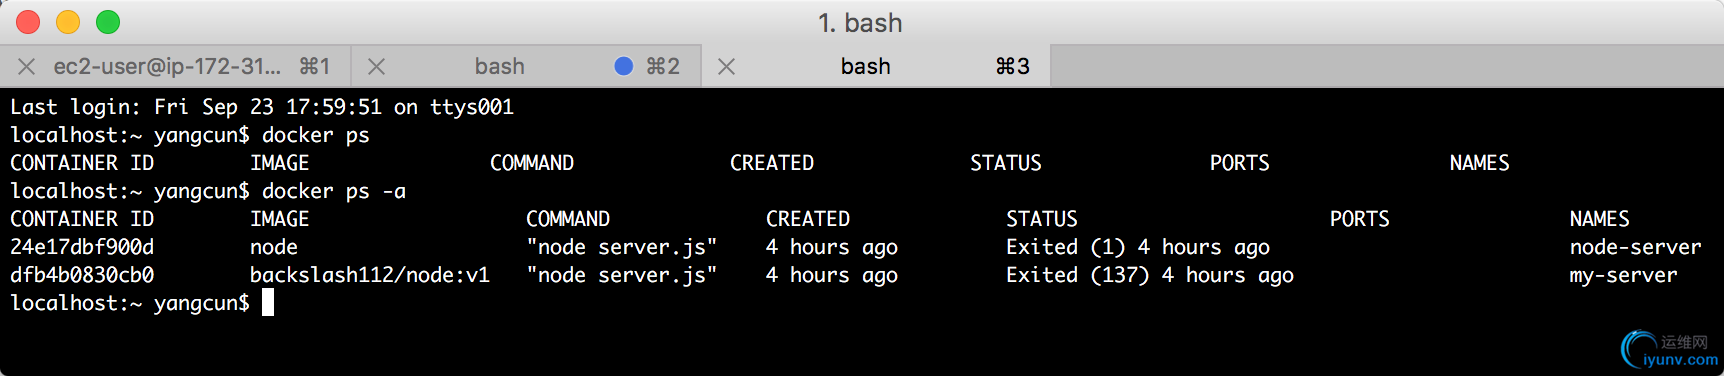The image size is (1724, 376).
Task: Click the container name node-server
Action: 1636,247
